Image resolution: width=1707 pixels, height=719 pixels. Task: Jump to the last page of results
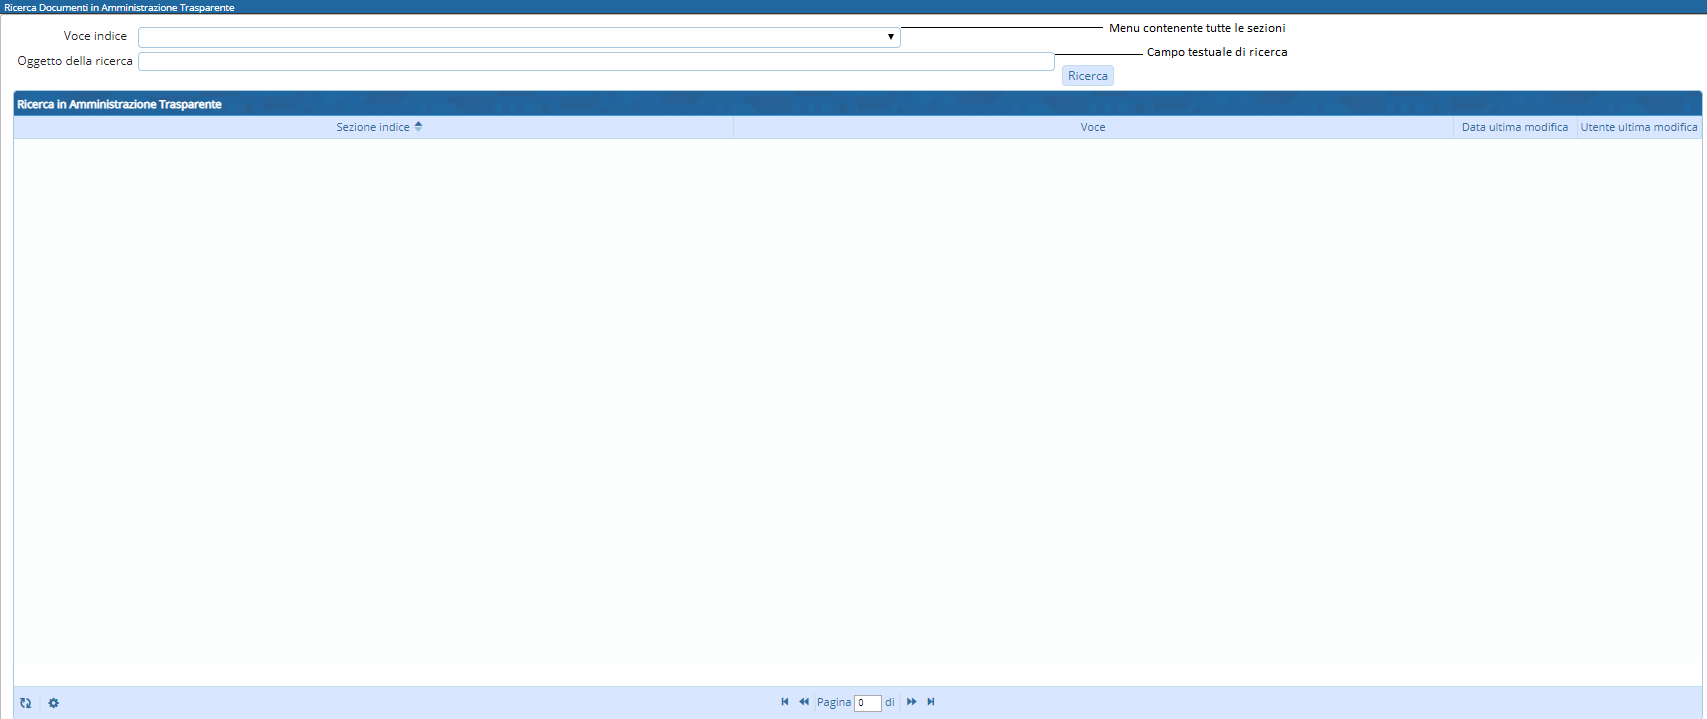[931, 702]
